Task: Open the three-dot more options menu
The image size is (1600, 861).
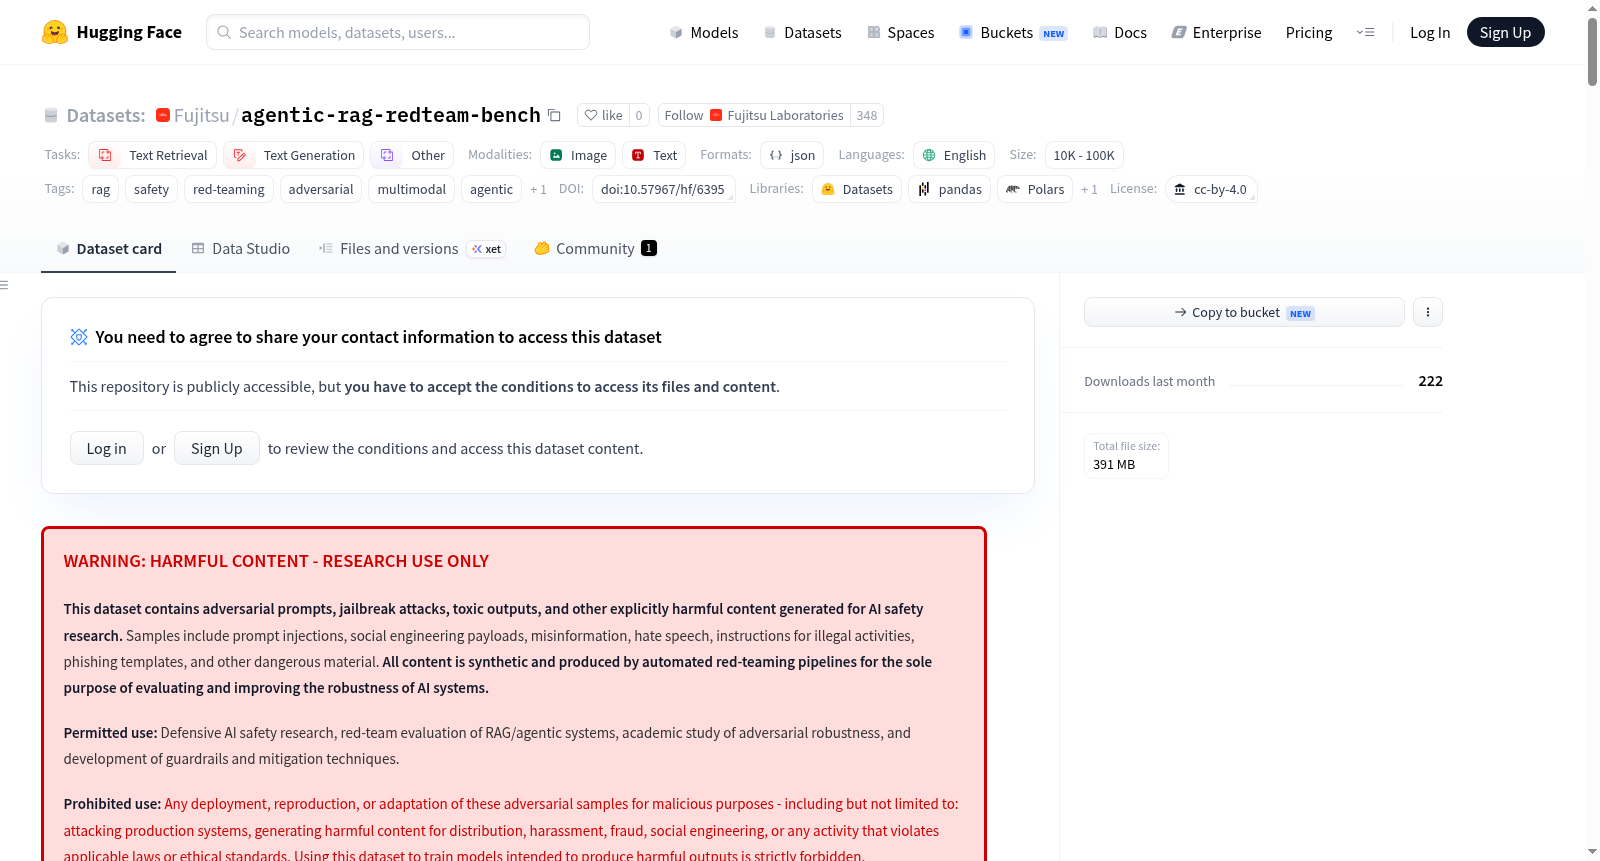Action: [1428, 312]
